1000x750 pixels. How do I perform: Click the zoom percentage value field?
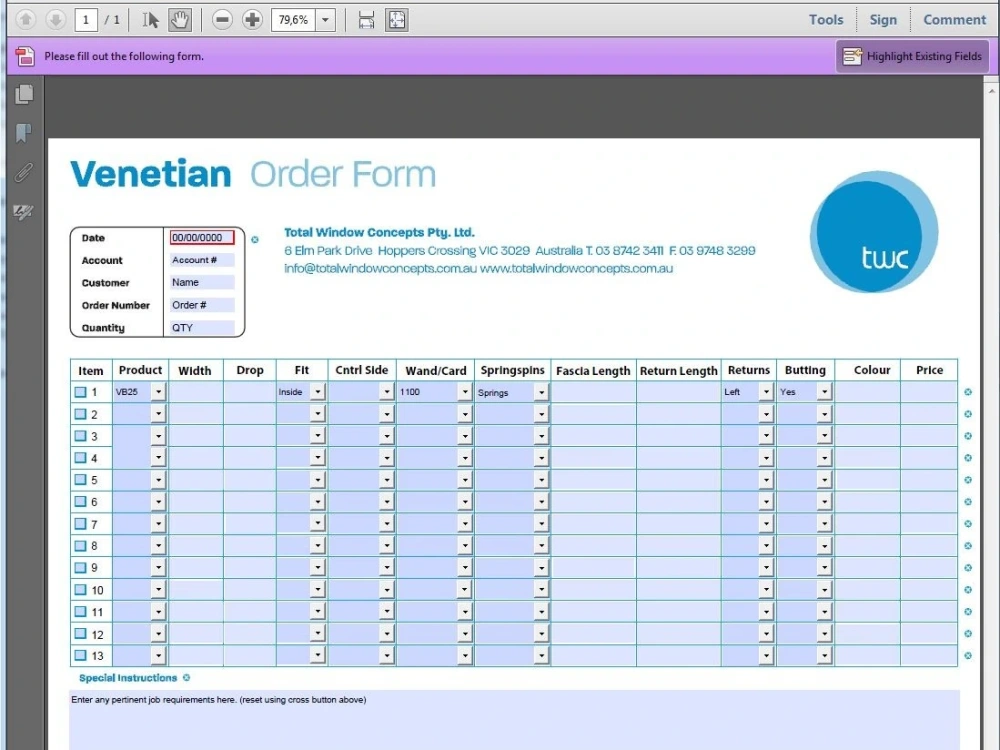tap(294, 20)
